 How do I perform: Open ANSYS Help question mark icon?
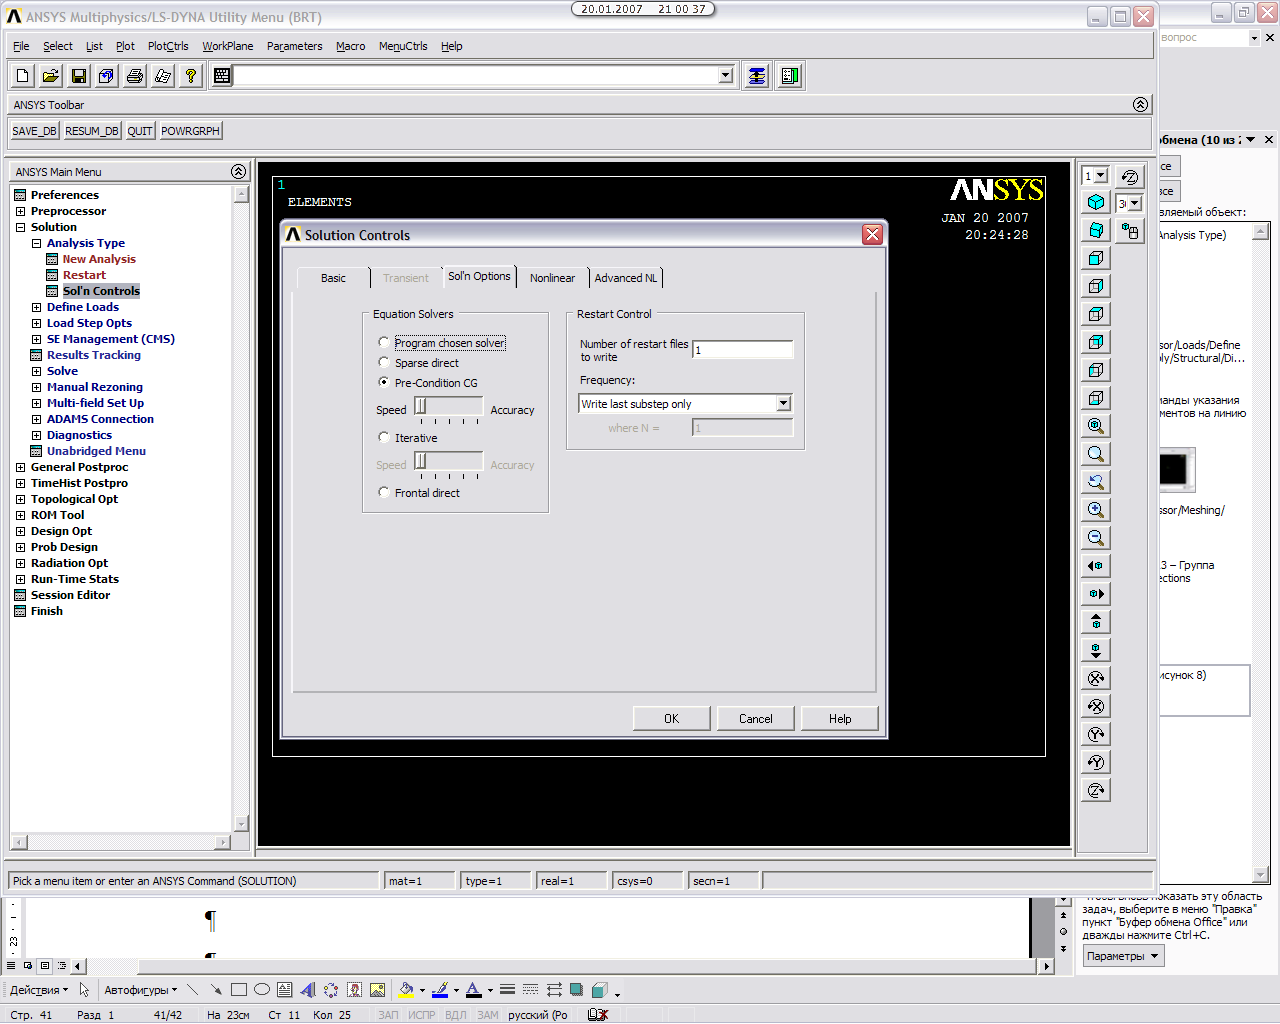191,76
